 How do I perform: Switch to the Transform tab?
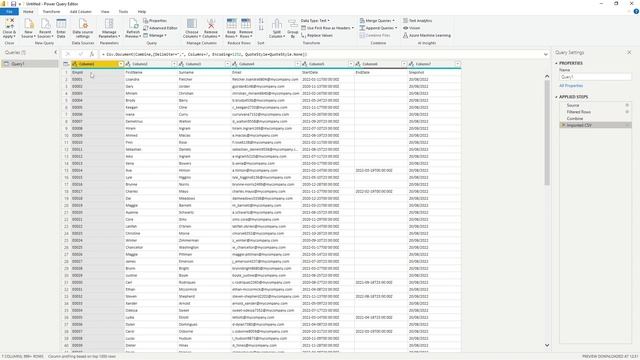51,12
